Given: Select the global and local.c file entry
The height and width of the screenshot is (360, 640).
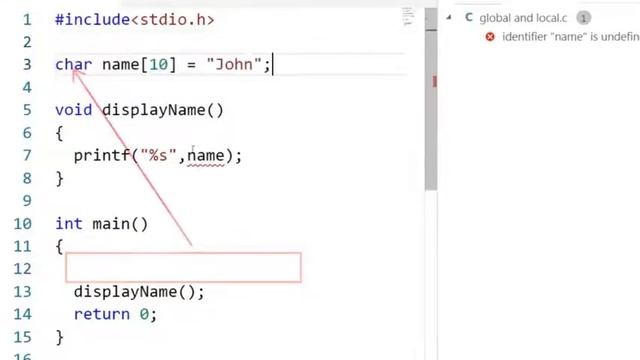Looking at the screenshot, I should coord(523,18).
